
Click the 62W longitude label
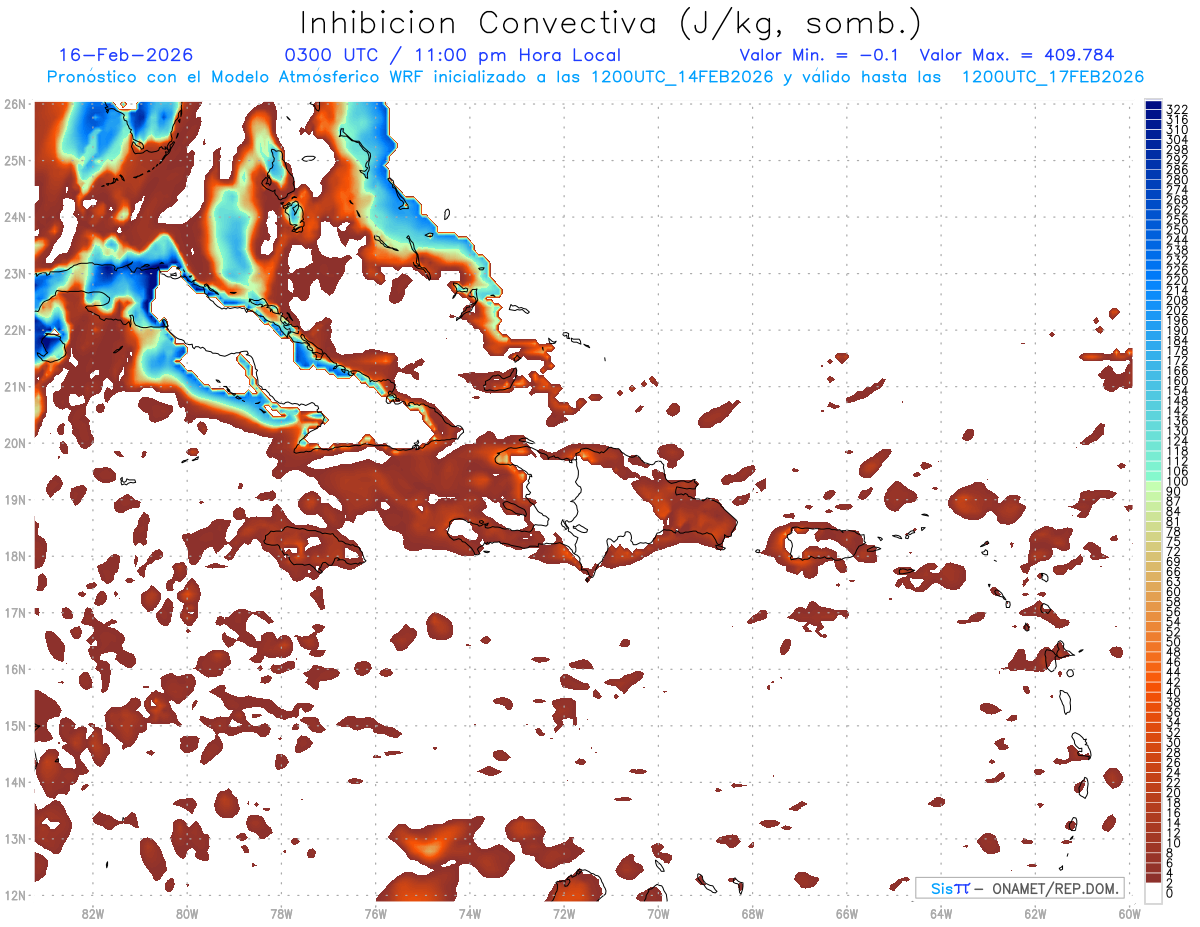pyautogui.click(x=1035, y=912)
